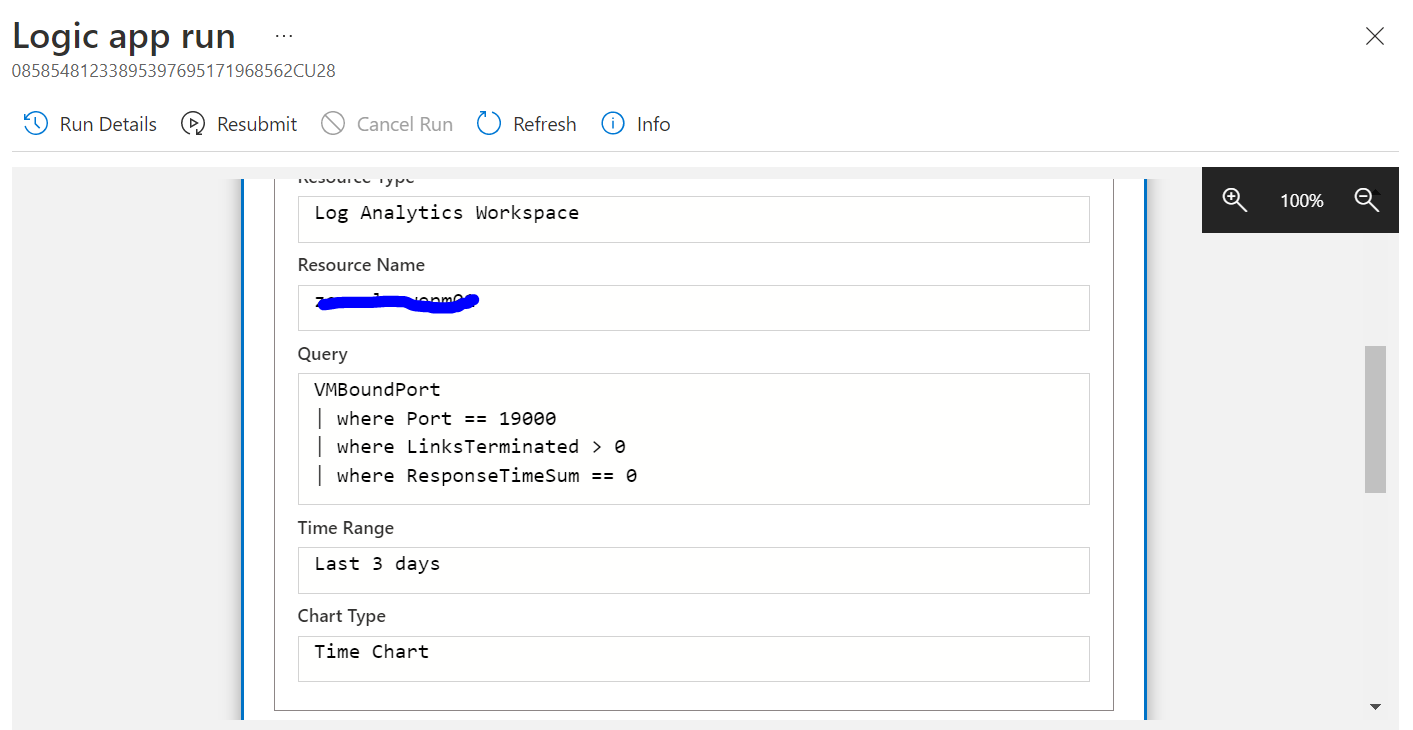Click the Chart Type field showing Time Chart

693,658
